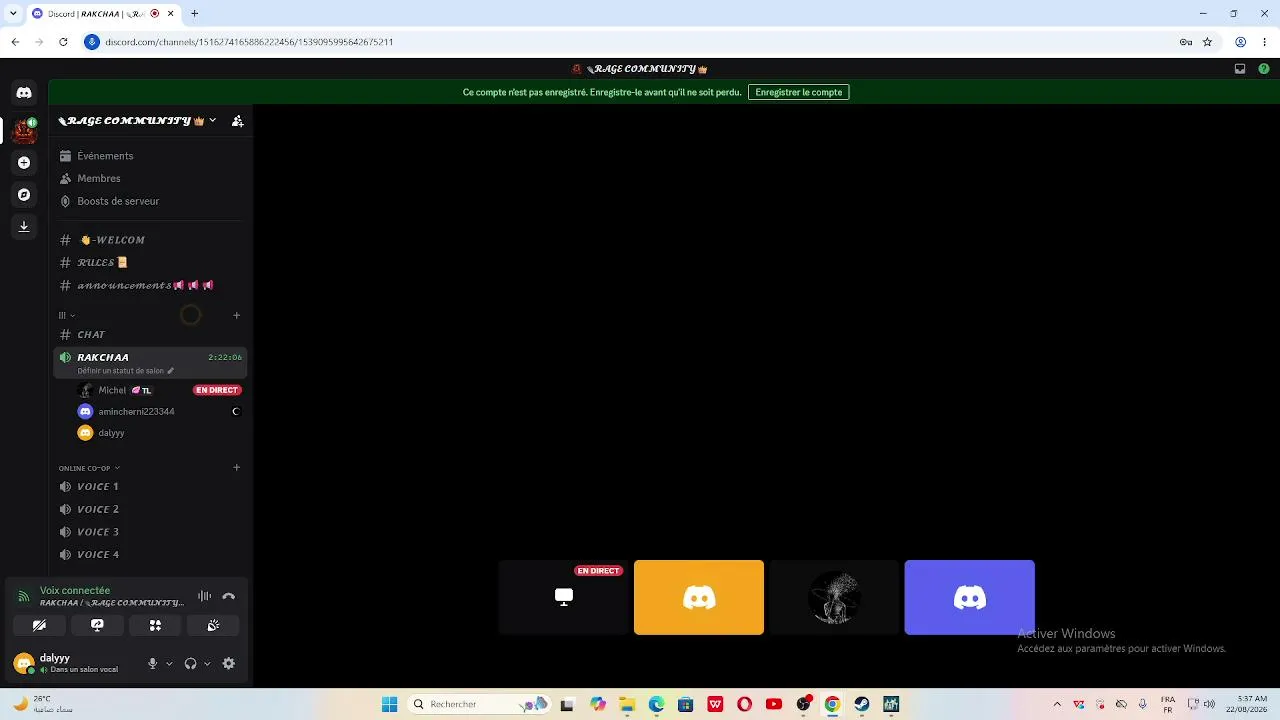1280x720 pixels.
Task: Select the blue Discord avatar tile
Action: click(x=970, y=597)
